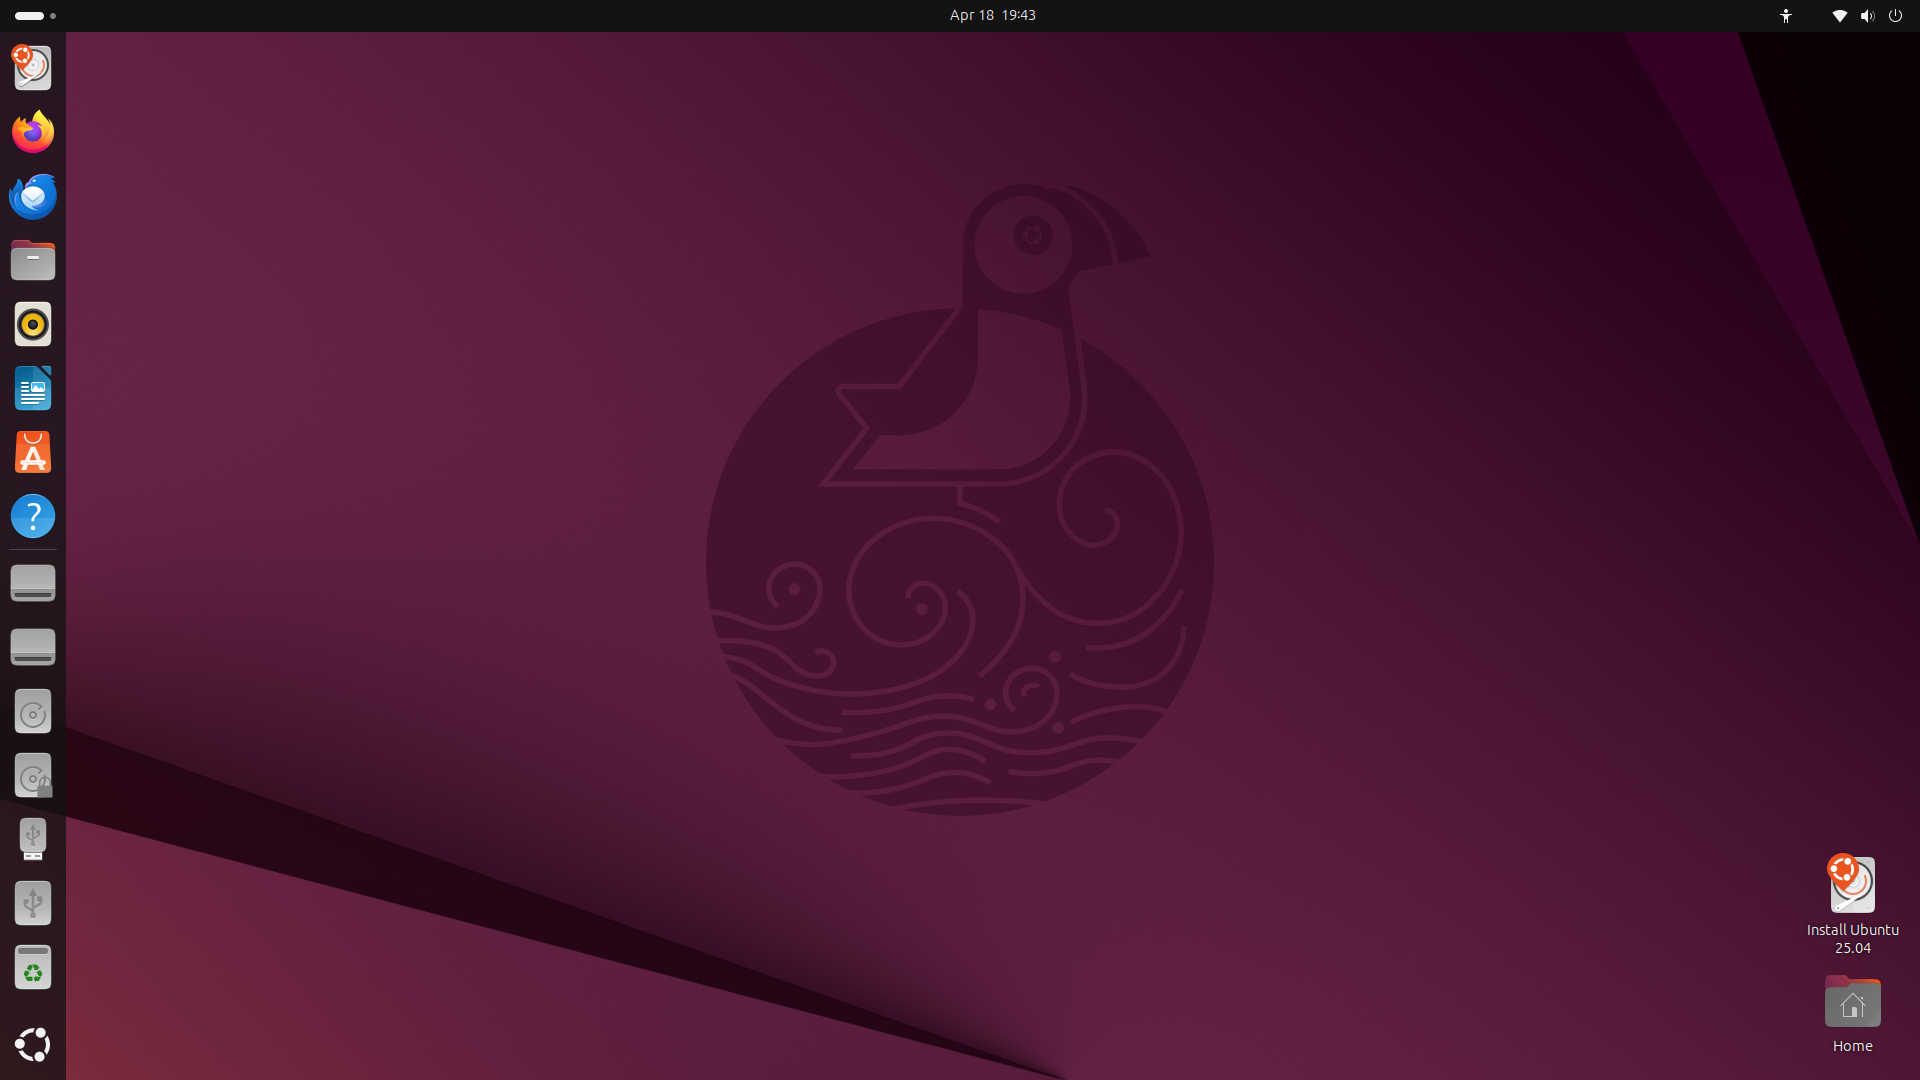Show Applications via Ubuntu logo button
Viewport: 1920px width, 1080px height.
[33, 1044]
